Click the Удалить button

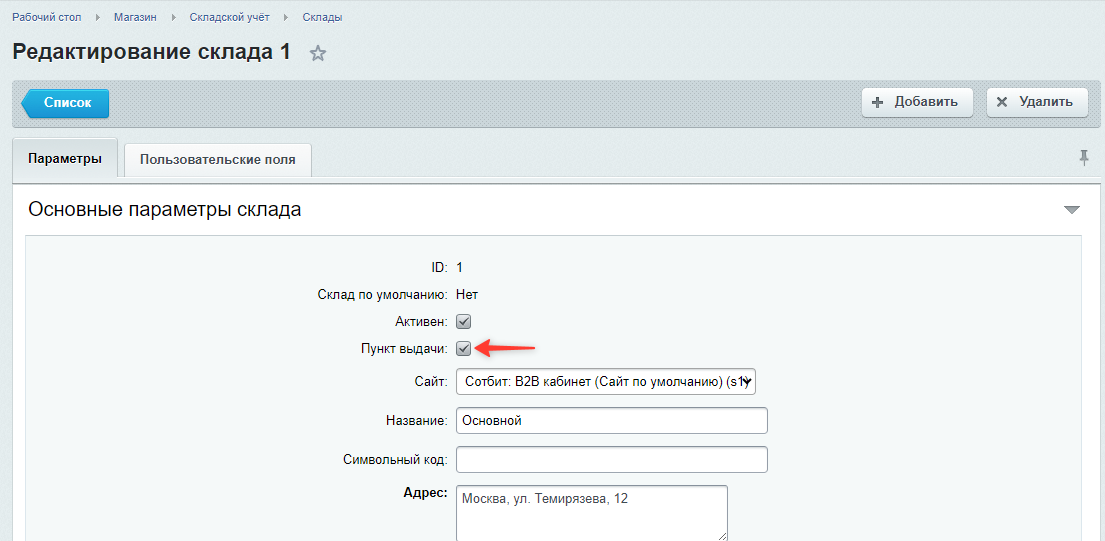pyautogui.click(x=1037, y=102)
